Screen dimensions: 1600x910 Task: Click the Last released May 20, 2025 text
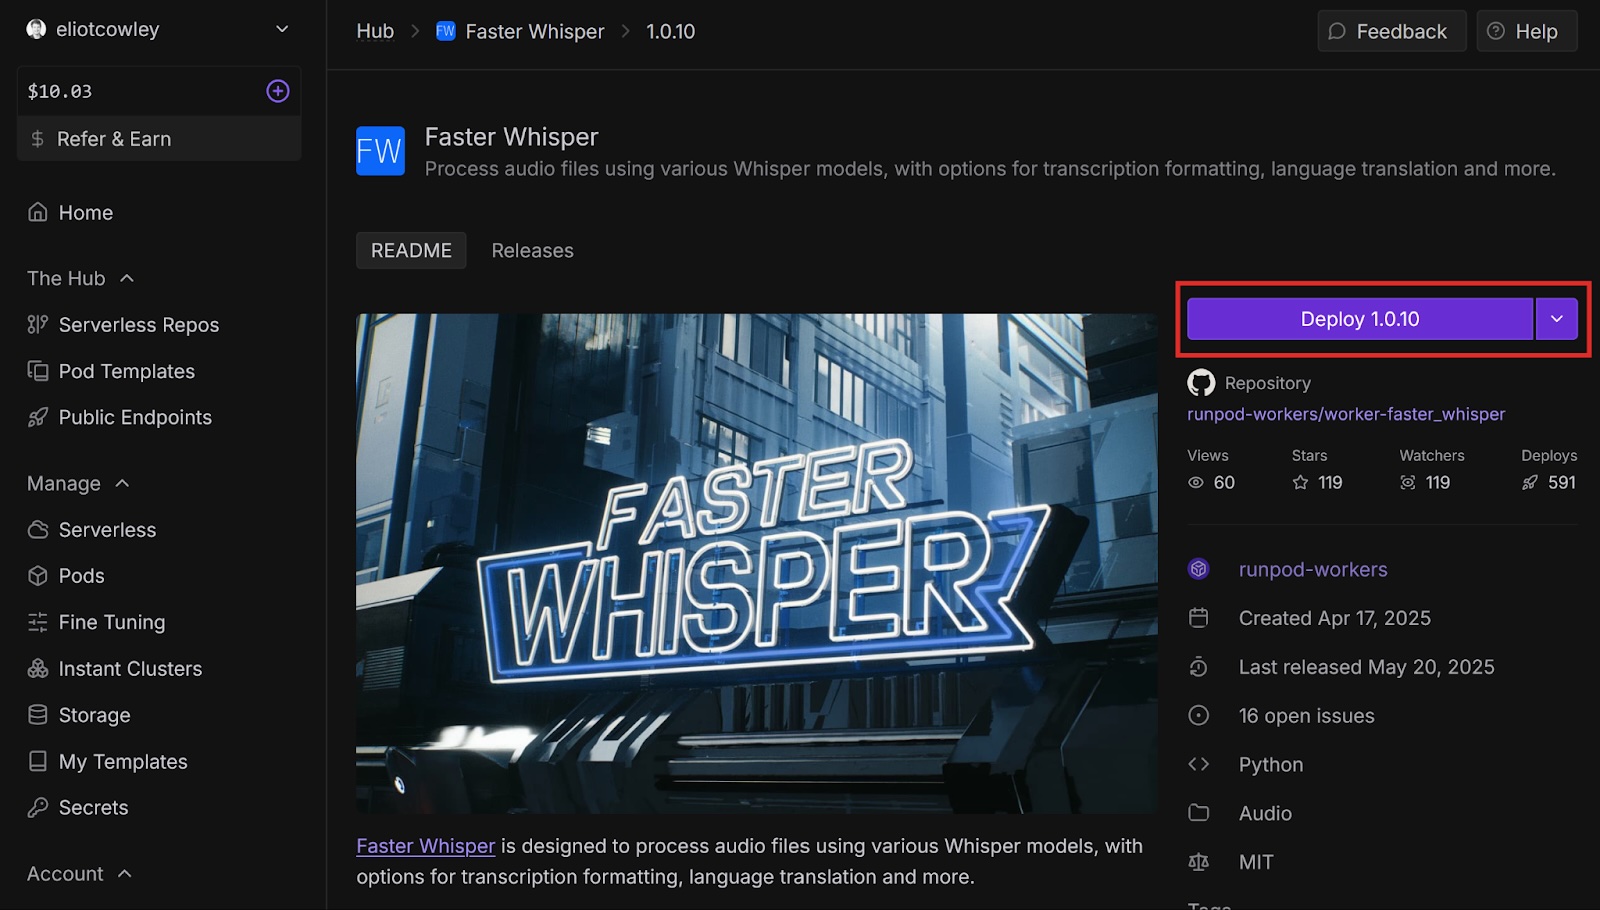click(1367, 667)
